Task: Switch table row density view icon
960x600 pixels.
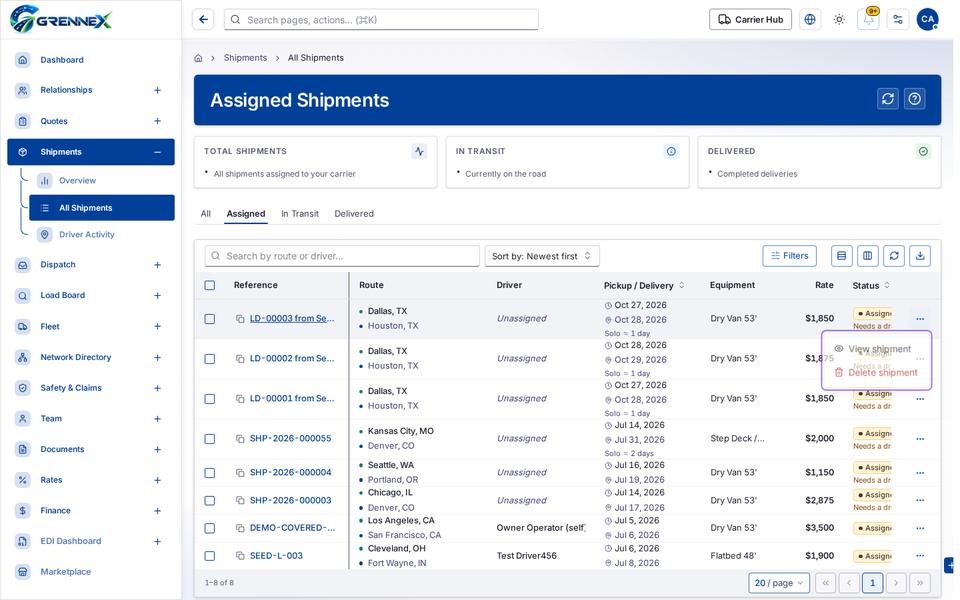Action: point(841,256)
